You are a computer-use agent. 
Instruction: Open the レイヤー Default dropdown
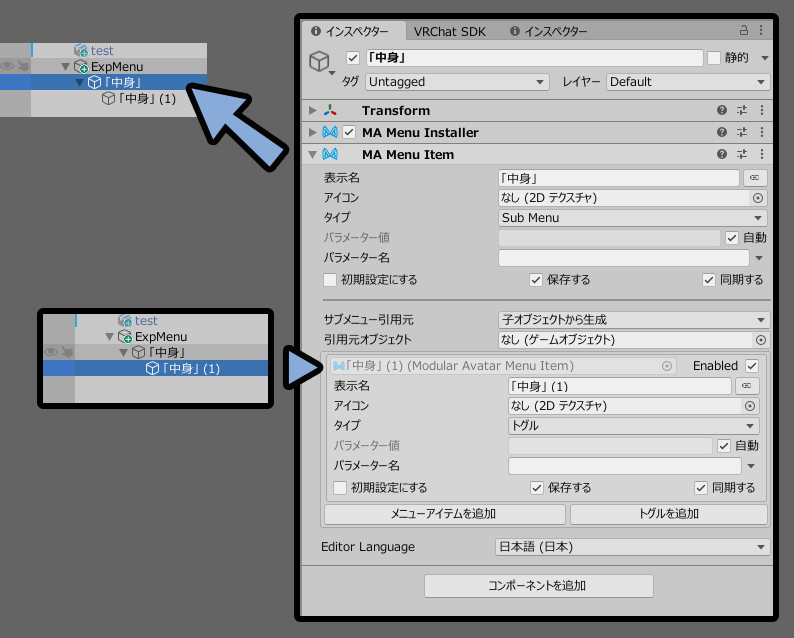[x=688, y=82]
